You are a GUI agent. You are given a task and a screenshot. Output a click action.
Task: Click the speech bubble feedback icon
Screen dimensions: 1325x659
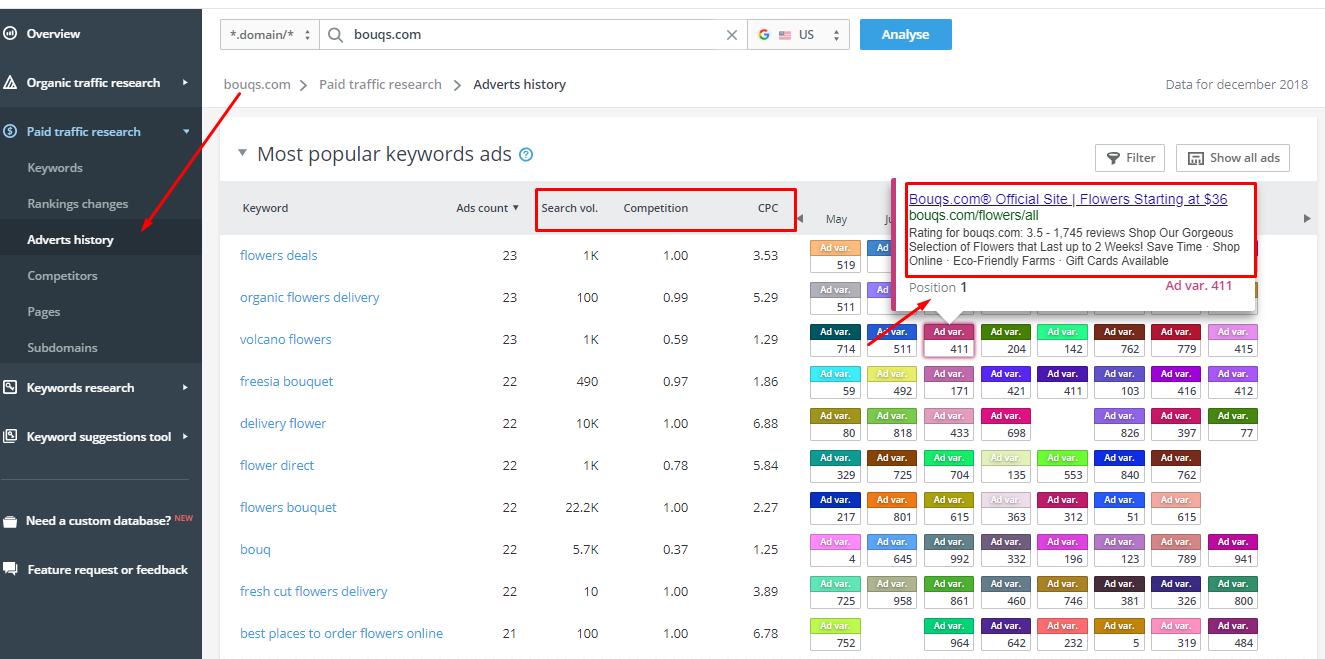(10, 569)
